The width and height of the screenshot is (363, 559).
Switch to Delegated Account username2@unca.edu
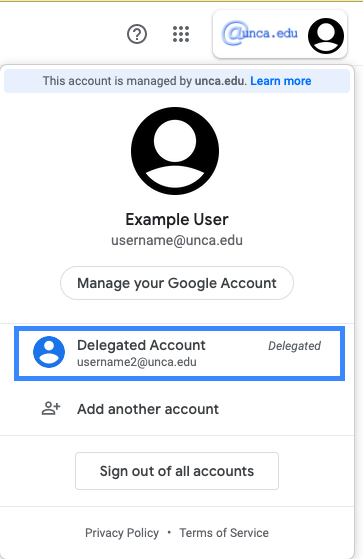(179, 353)
